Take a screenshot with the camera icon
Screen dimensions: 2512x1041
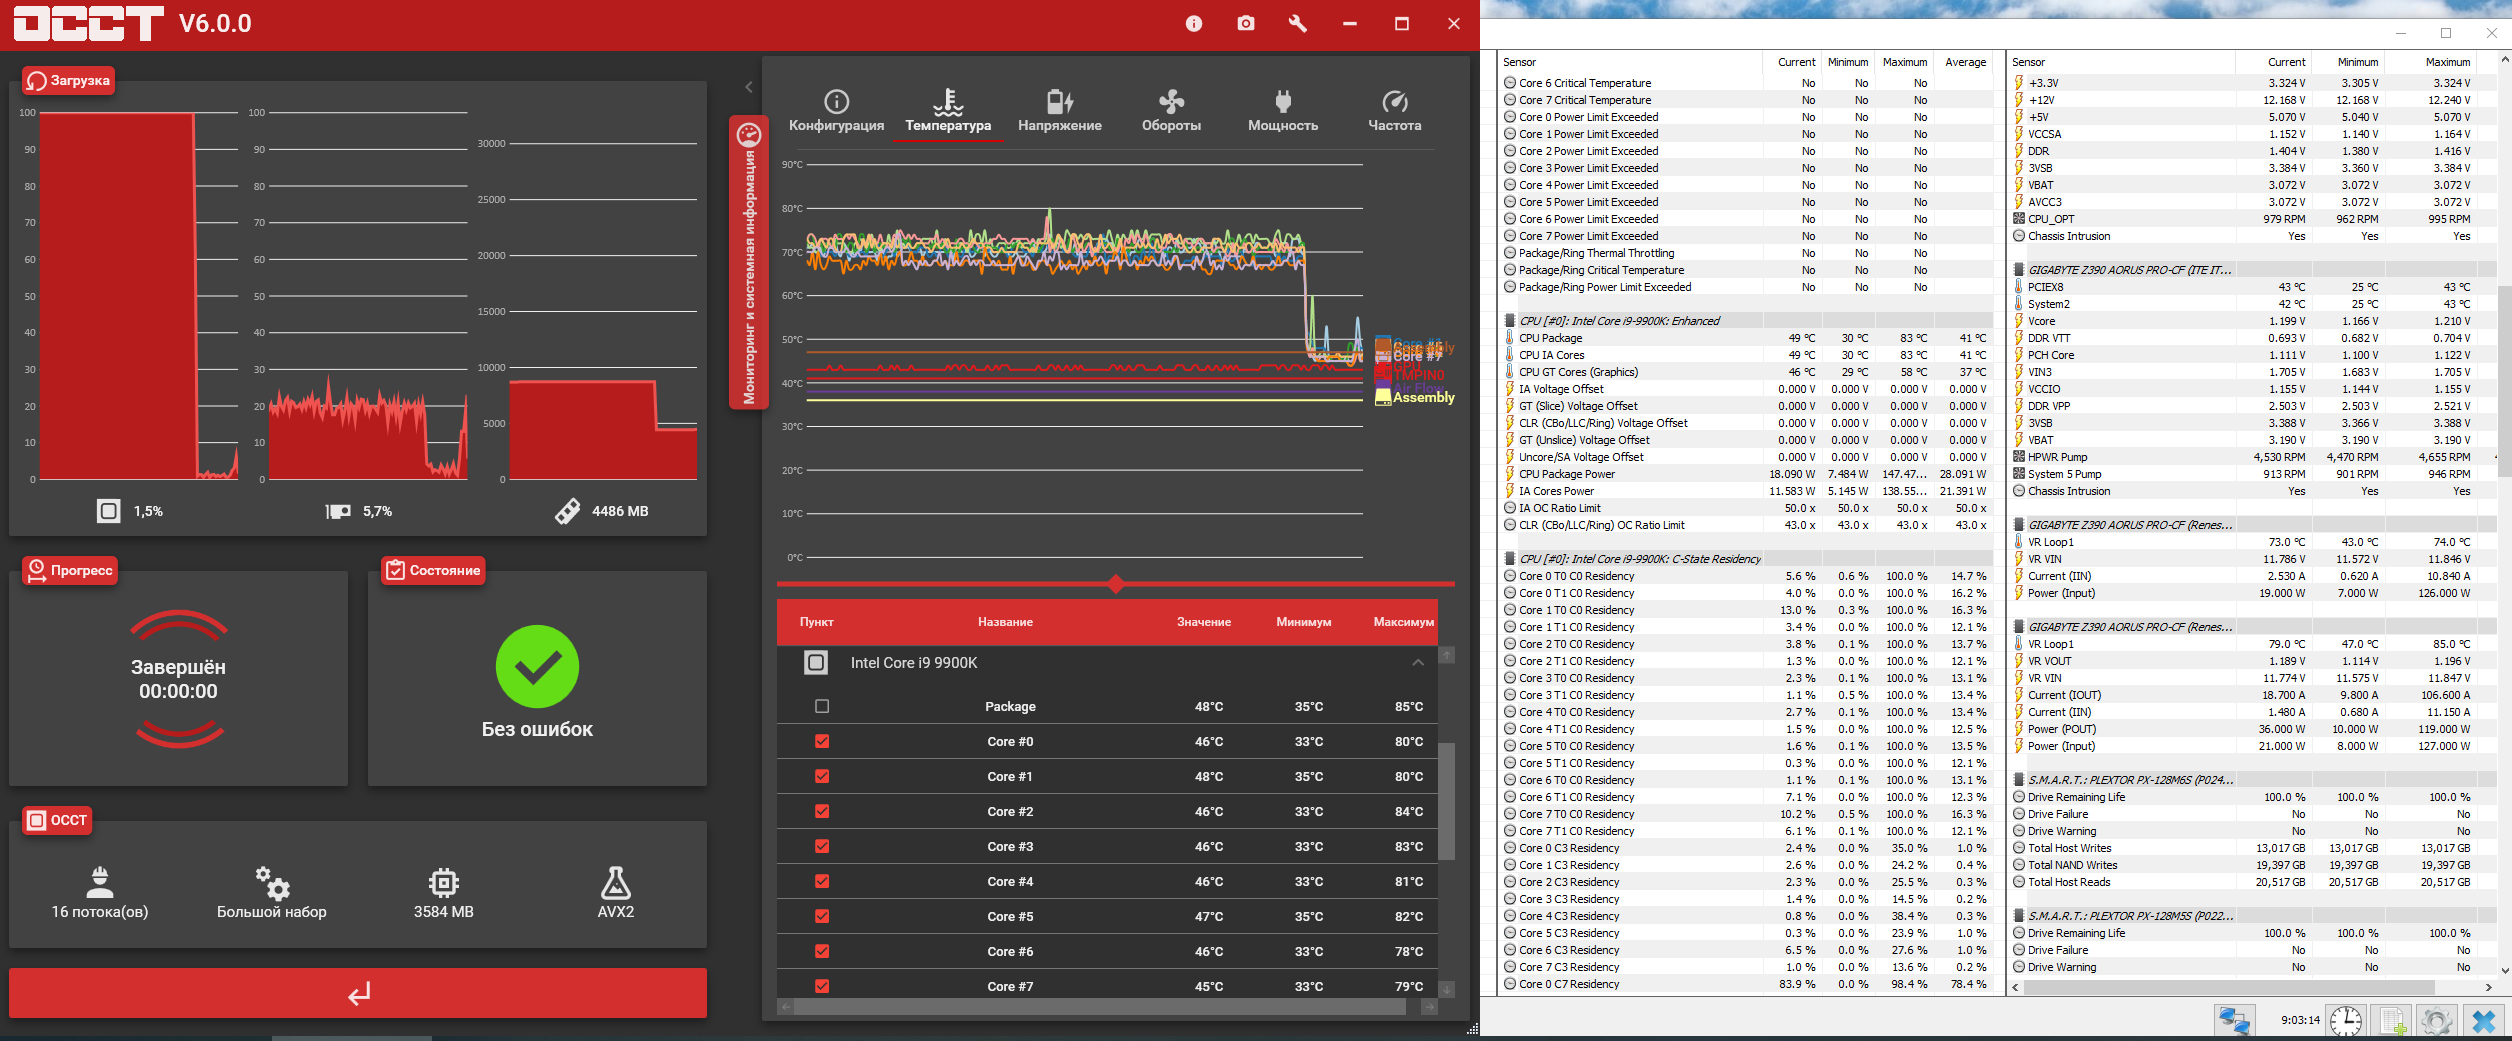coord(1245,23)
